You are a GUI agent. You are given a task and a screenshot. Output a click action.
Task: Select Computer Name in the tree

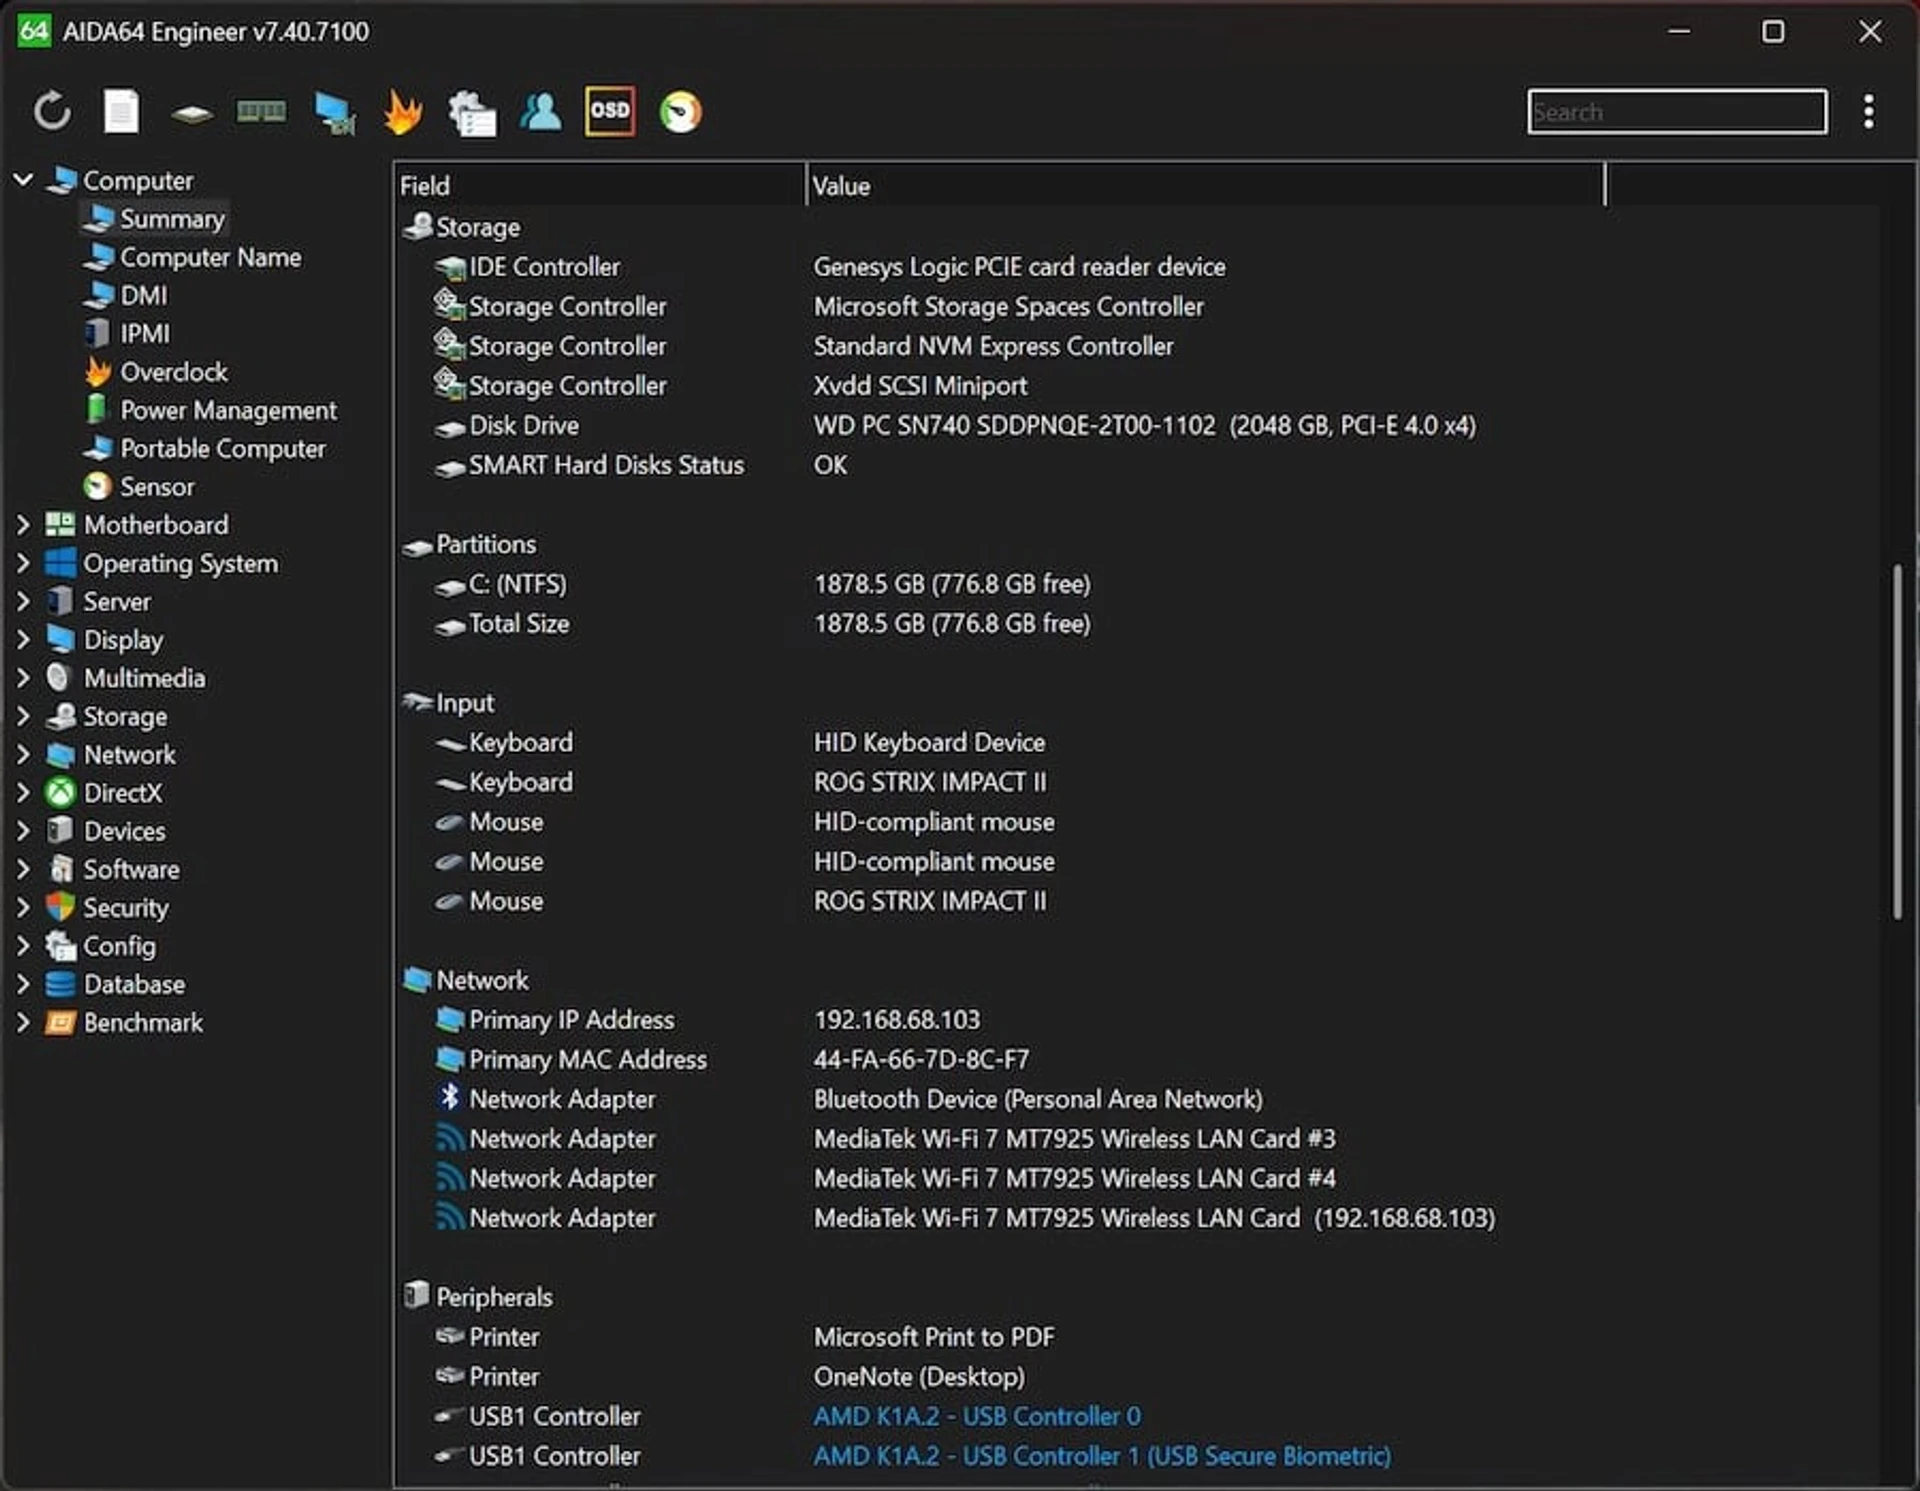click(x=210, y=257)
